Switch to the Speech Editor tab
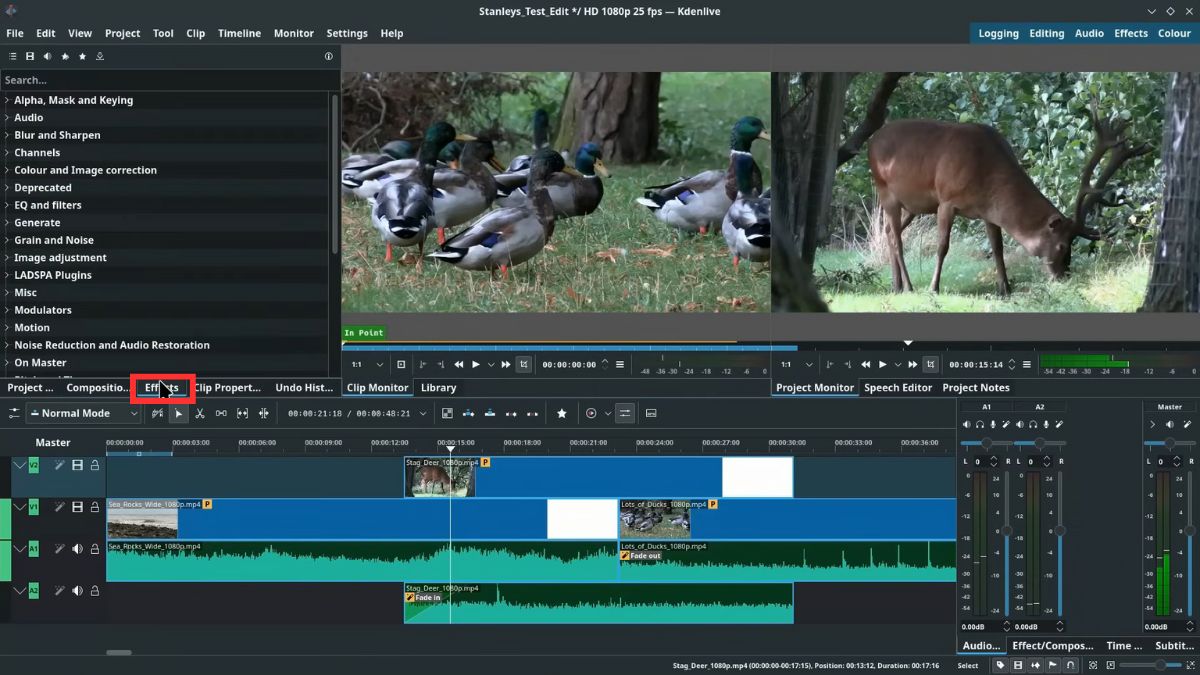This screenshot has width=1200, height=675. coord(898,388)
